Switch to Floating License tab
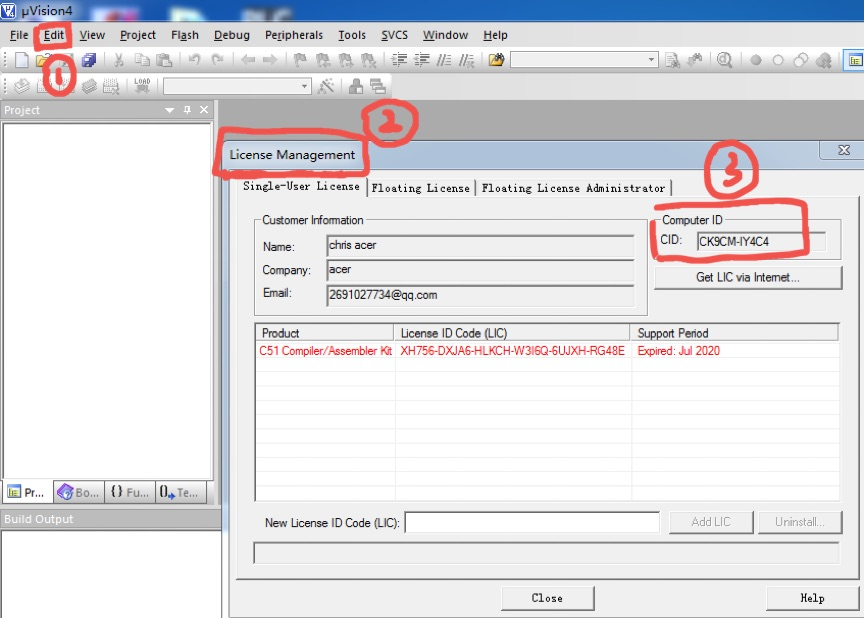Viewport: 864px width, 618px height. pyautogui.click(x=420, y=188)
